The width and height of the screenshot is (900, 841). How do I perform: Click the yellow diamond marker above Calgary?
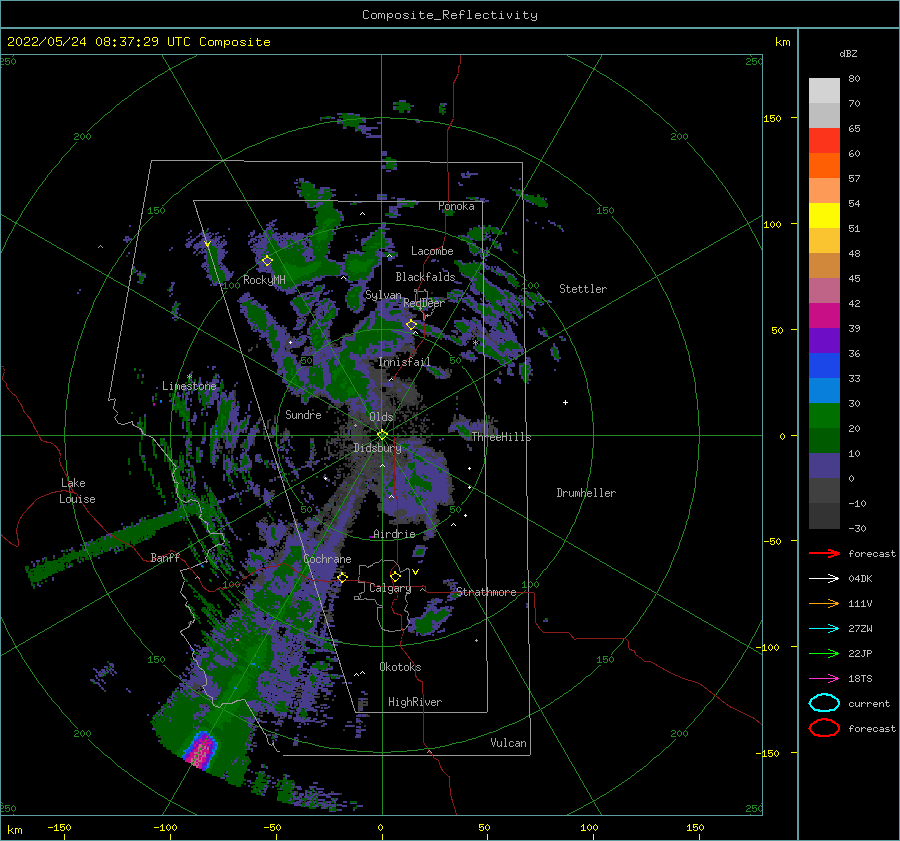395,576
